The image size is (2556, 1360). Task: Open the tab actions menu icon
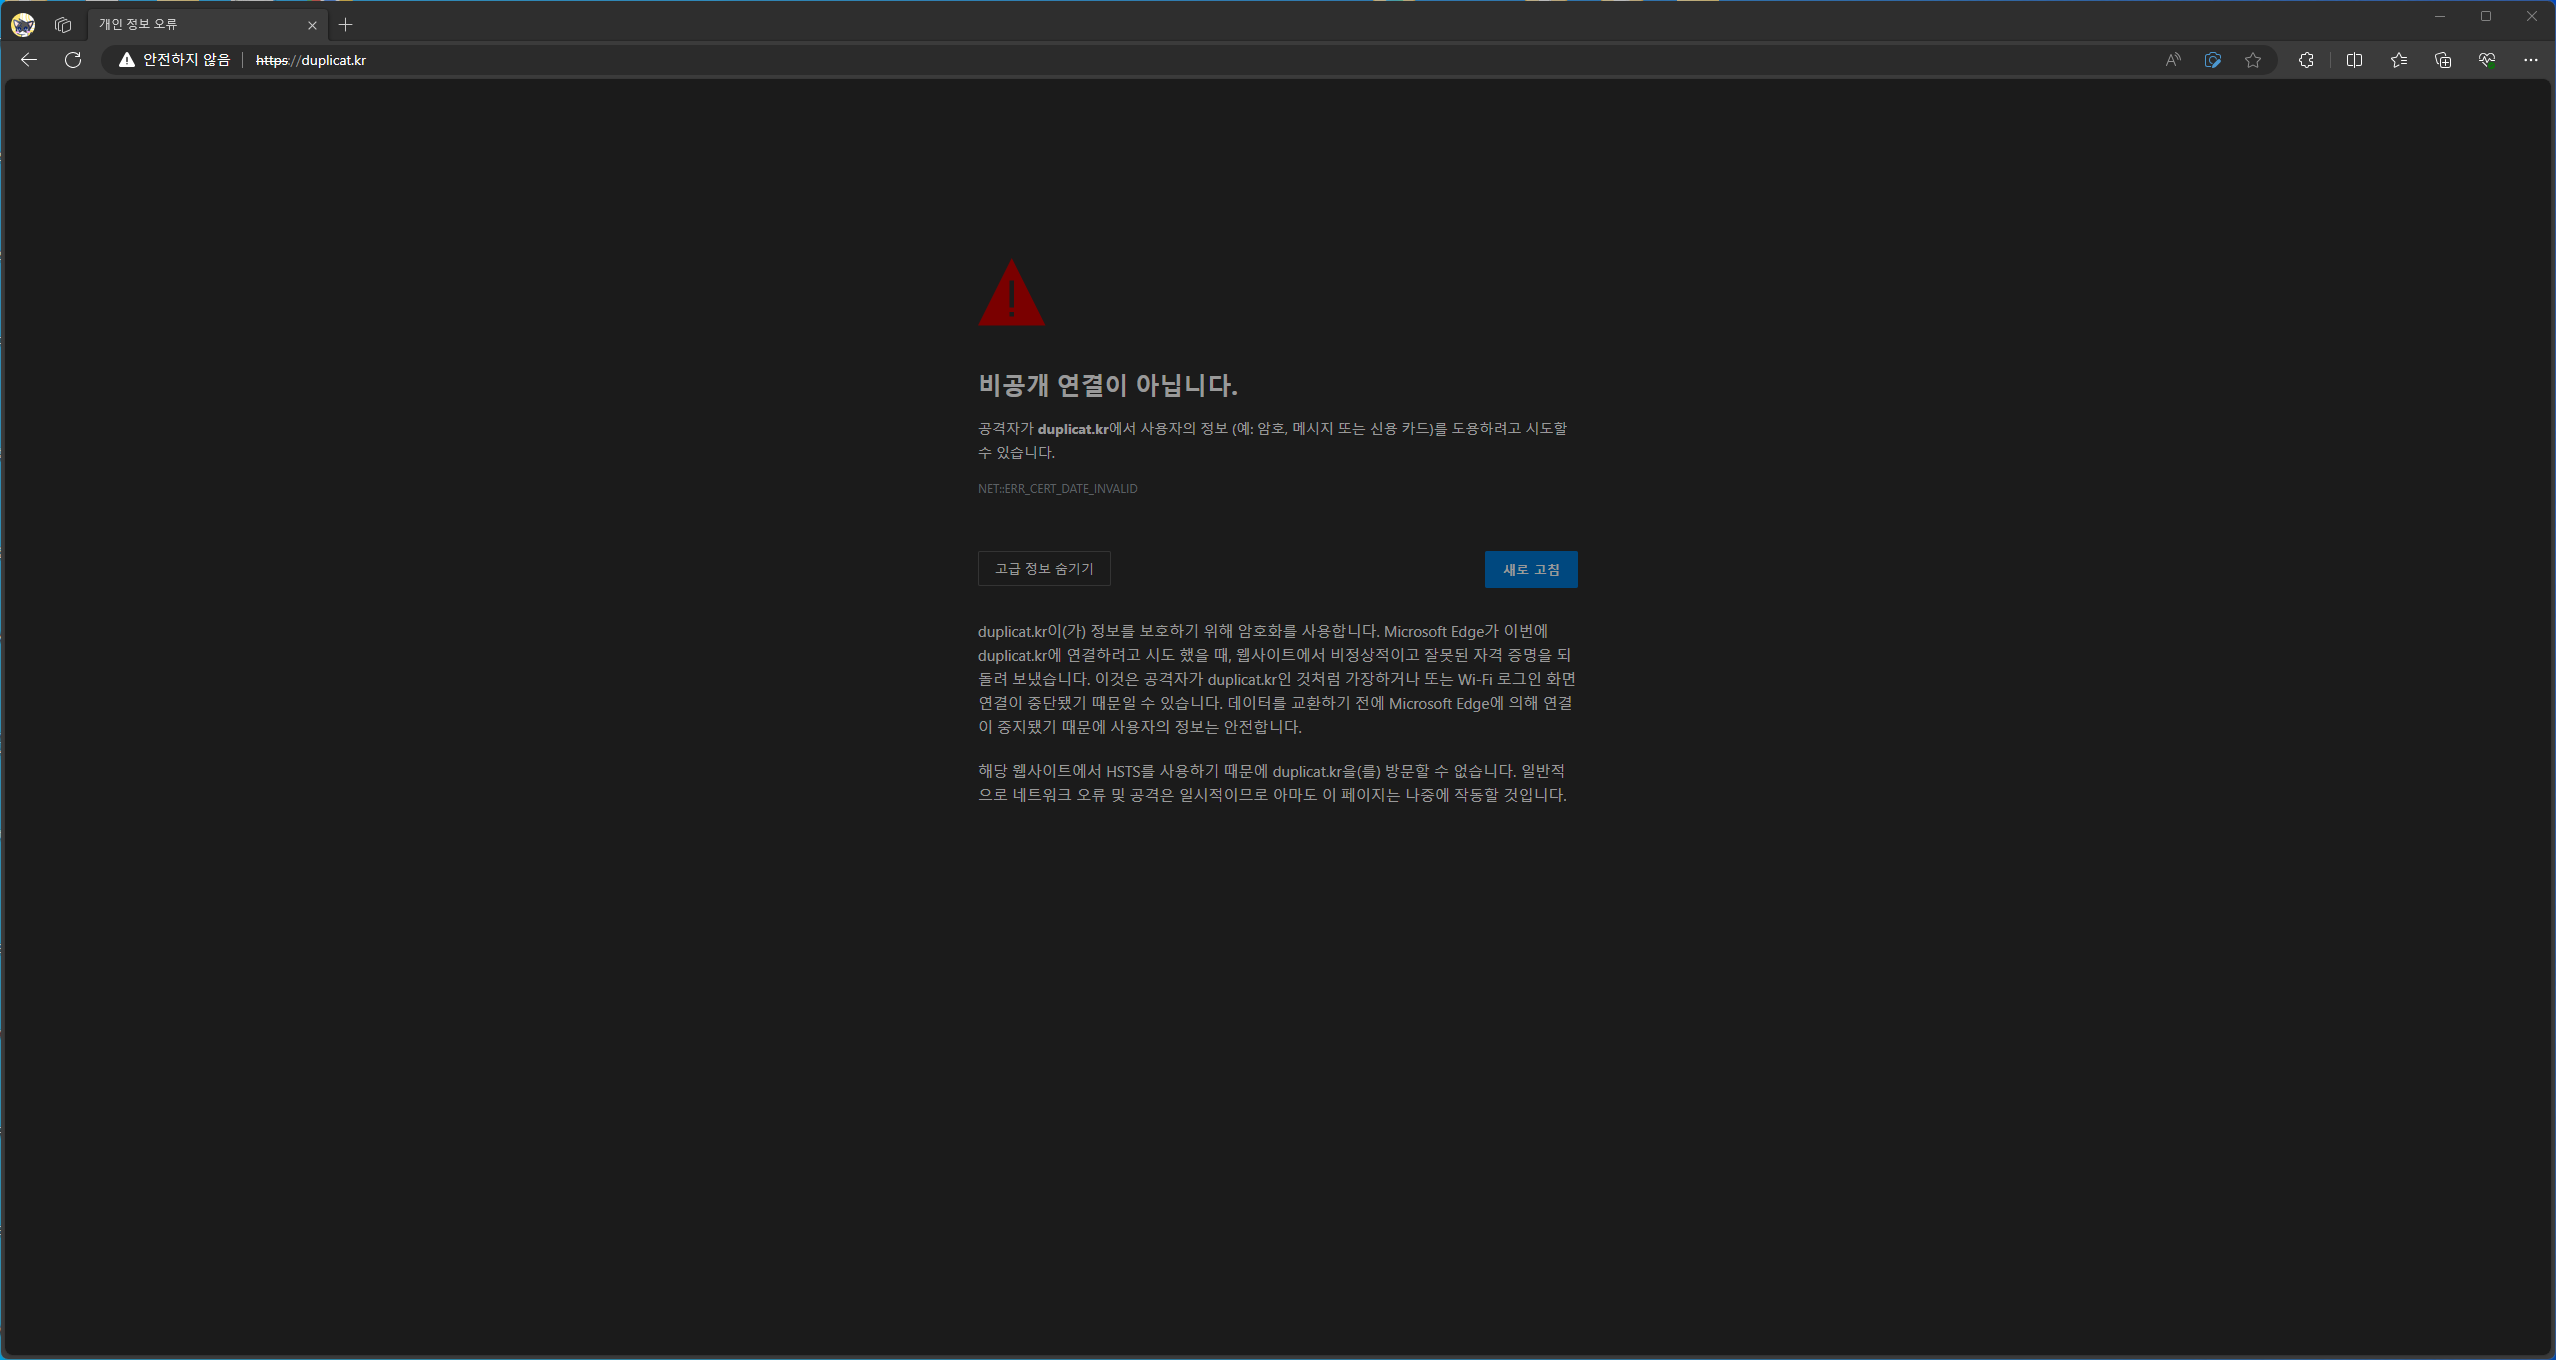pyautogui.click(x=63, y=25)
